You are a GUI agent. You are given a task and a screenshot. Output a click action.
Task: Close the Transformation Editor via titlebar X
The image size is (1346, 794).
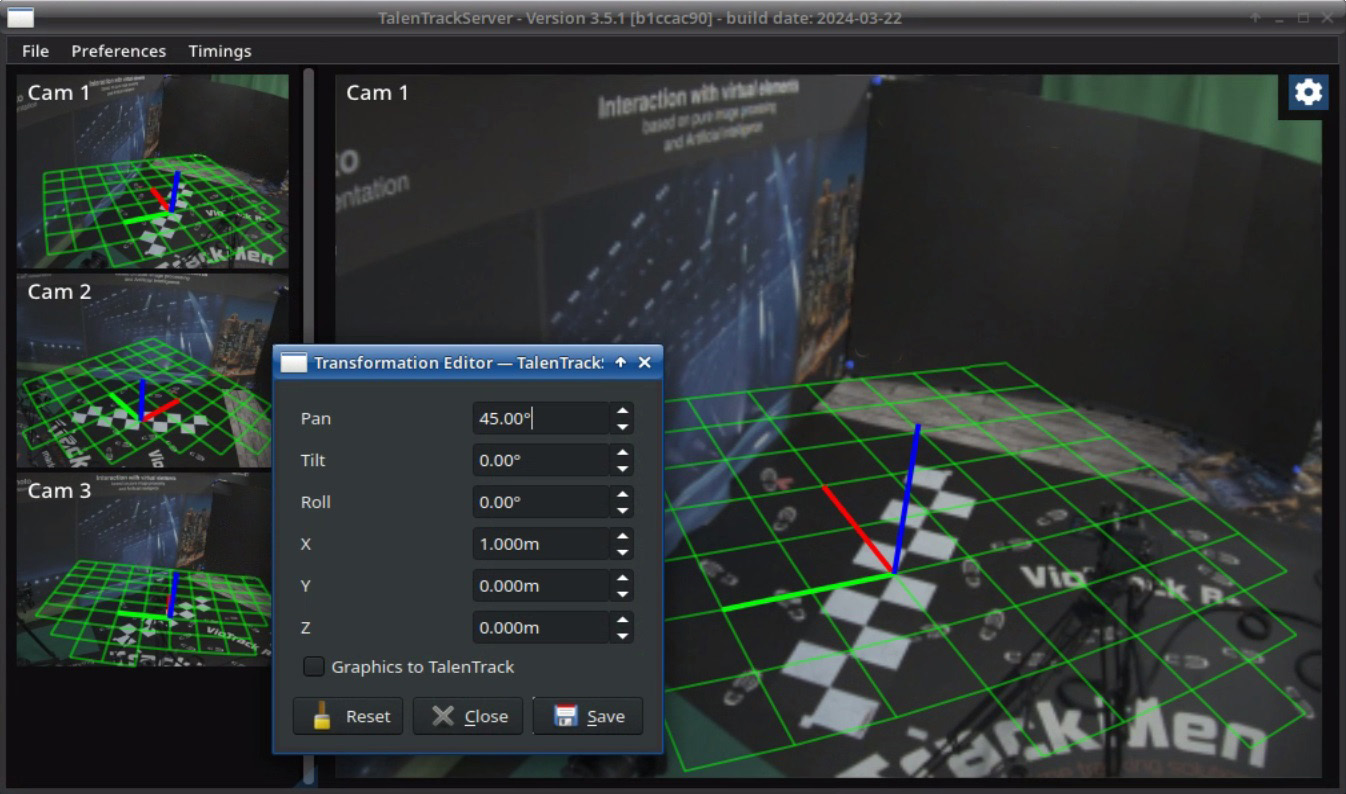(x=644, y=363)
